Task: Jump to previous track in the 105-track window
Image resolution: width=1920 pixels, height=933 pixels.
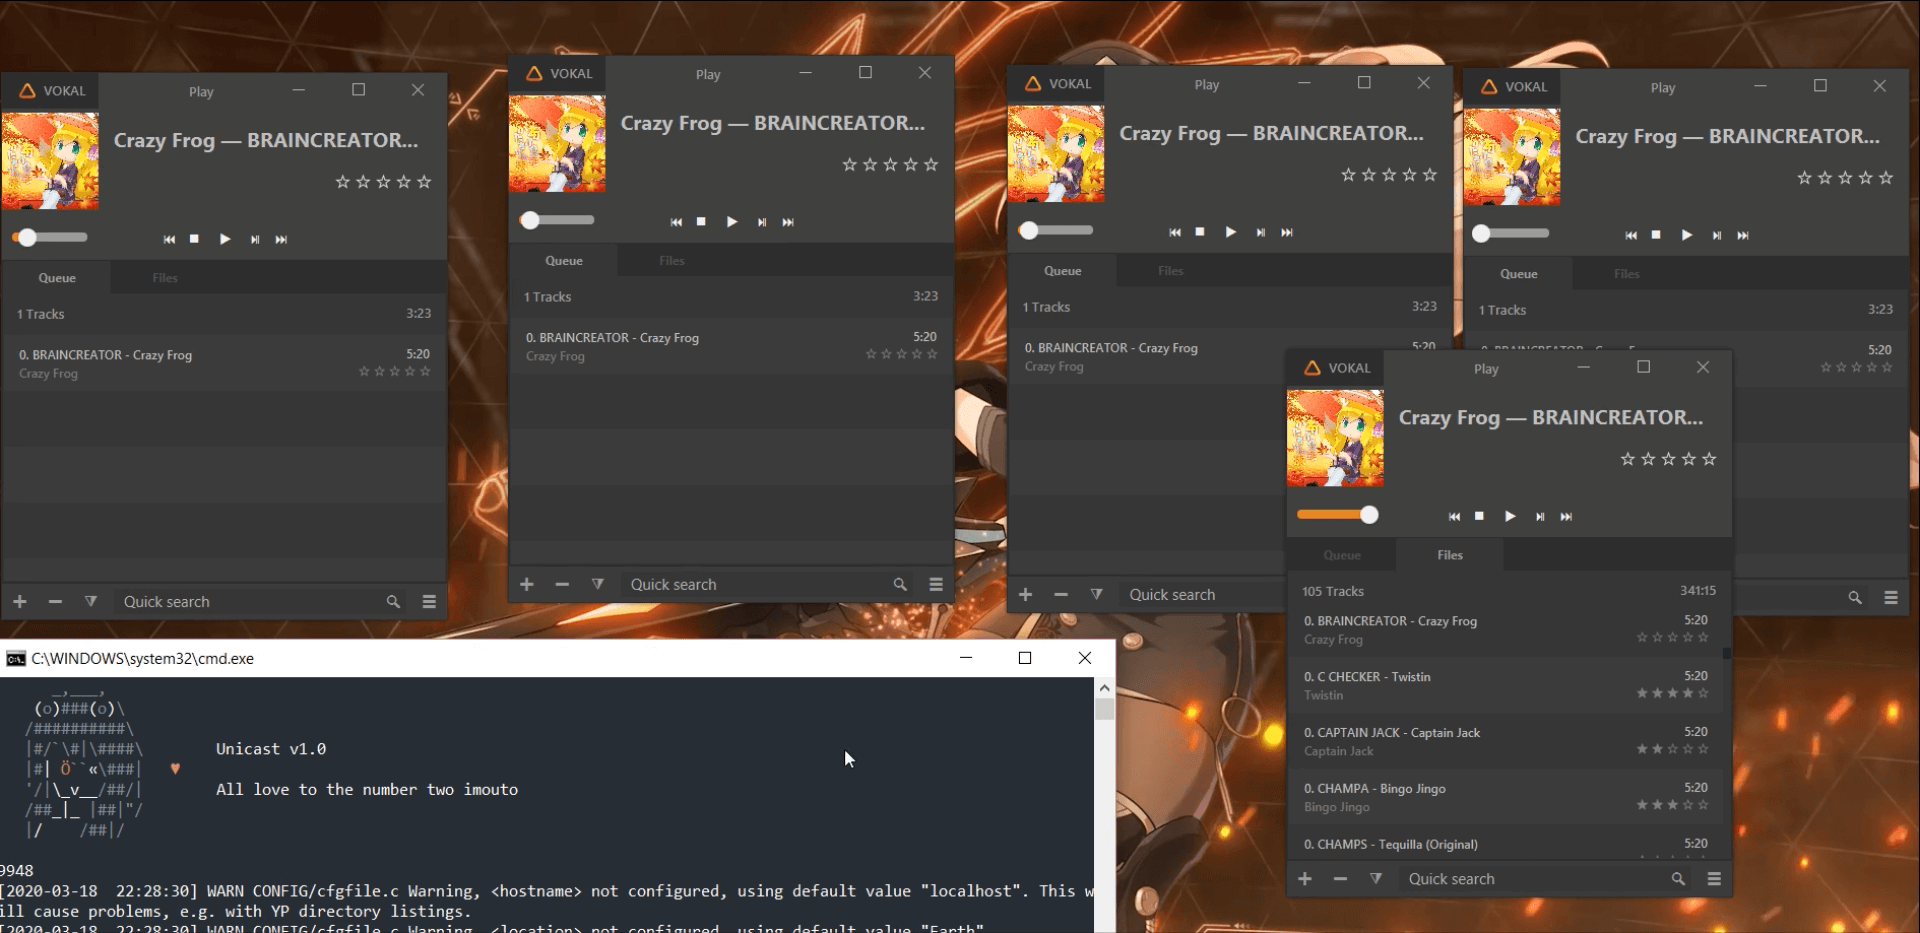Action: (1454, 516)
